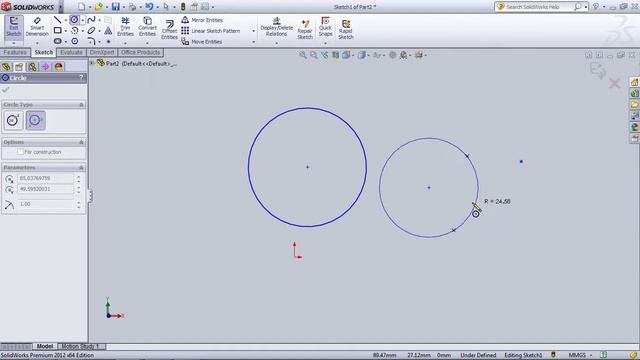Click the exit sketch confirmation corner icon

598,70
